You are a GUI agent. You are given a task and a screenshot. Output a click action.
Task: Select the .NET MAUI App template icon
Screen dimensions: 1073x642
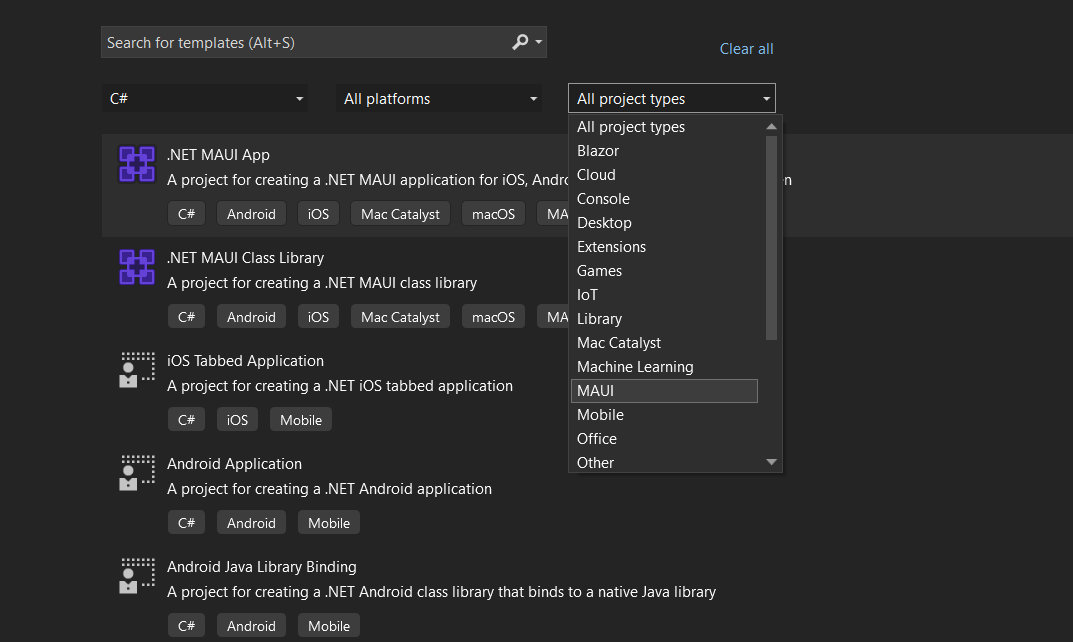137,164
